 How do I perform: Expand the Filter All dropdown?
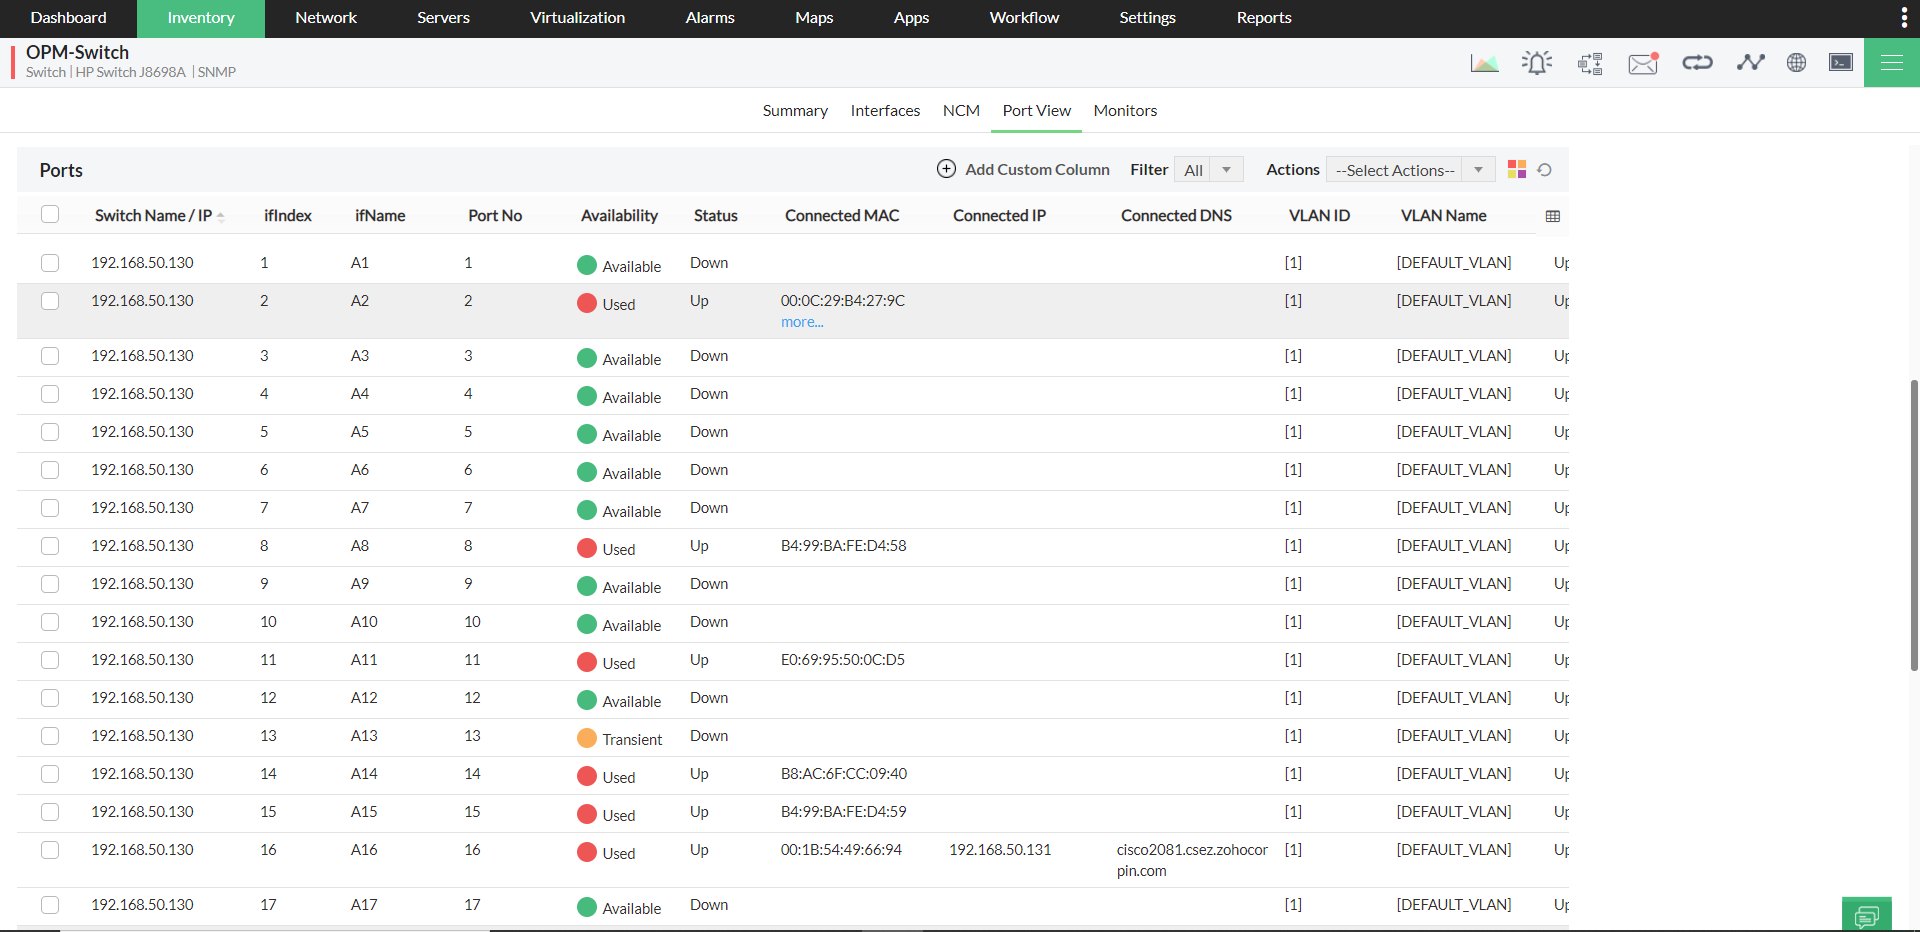coord(1209,170)
